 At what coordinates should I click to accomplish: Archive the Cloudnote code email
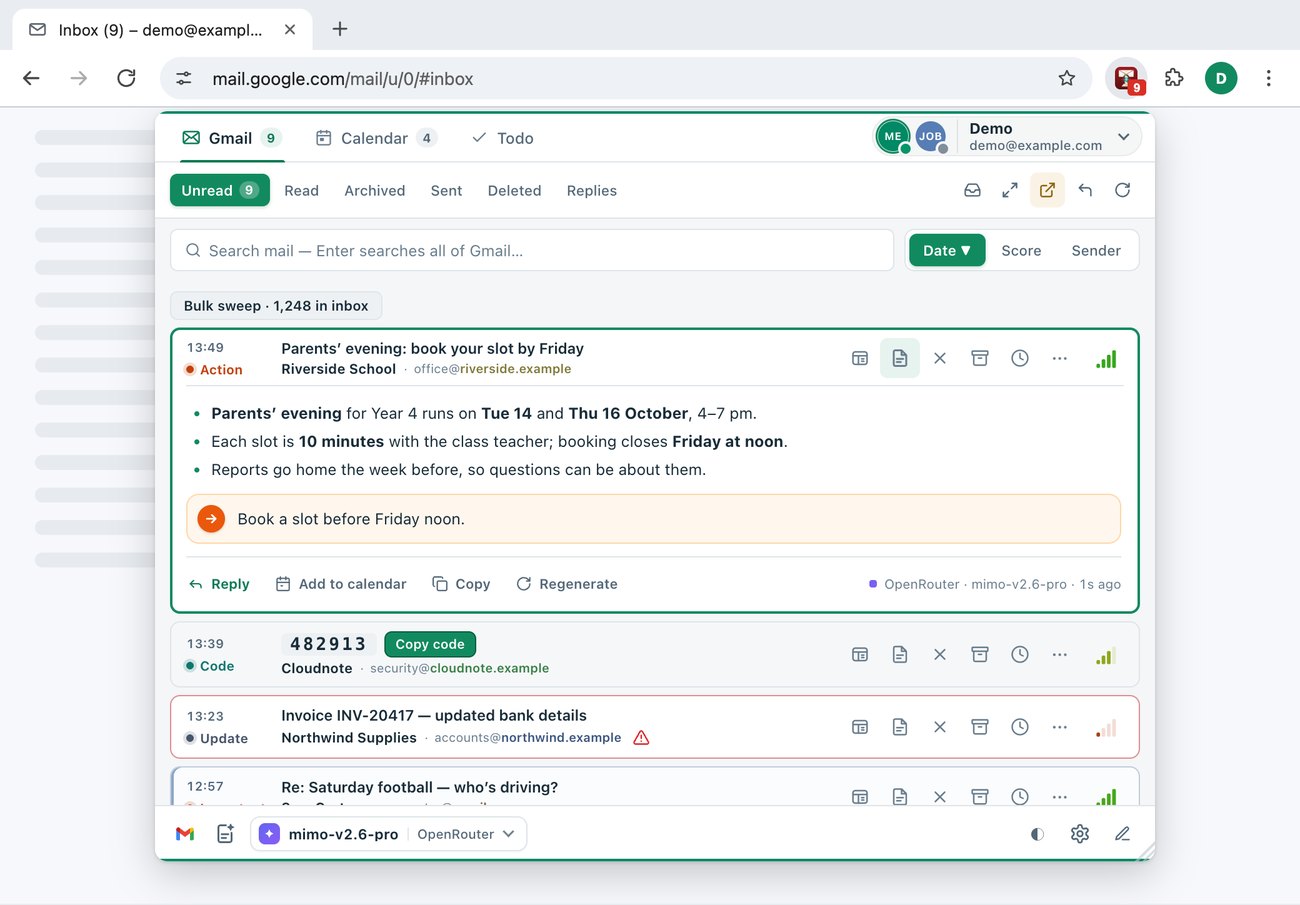[980, 655]
